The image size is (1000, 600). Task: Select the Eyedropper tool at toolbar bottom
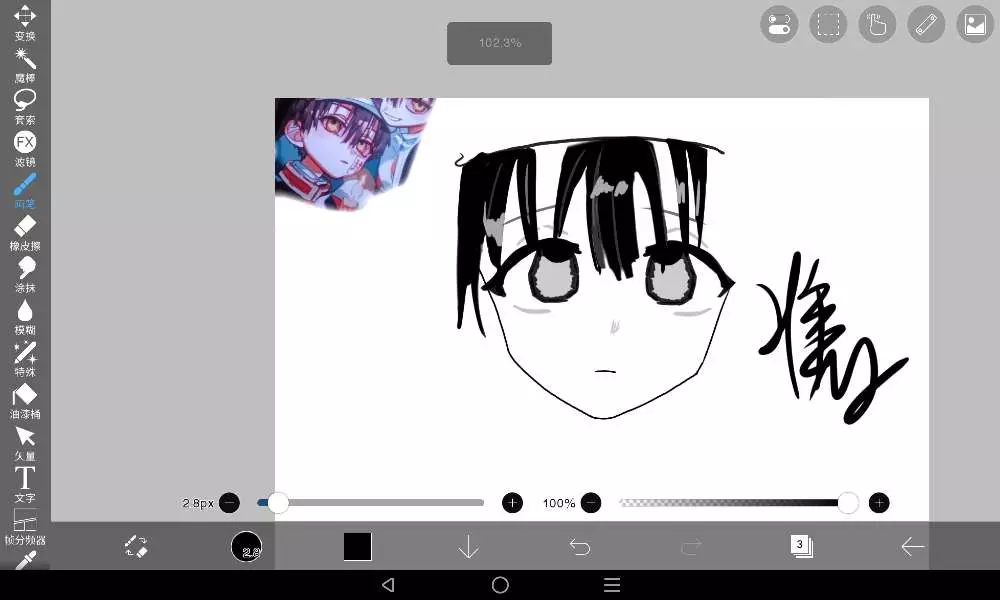click(x=25, y=560)
